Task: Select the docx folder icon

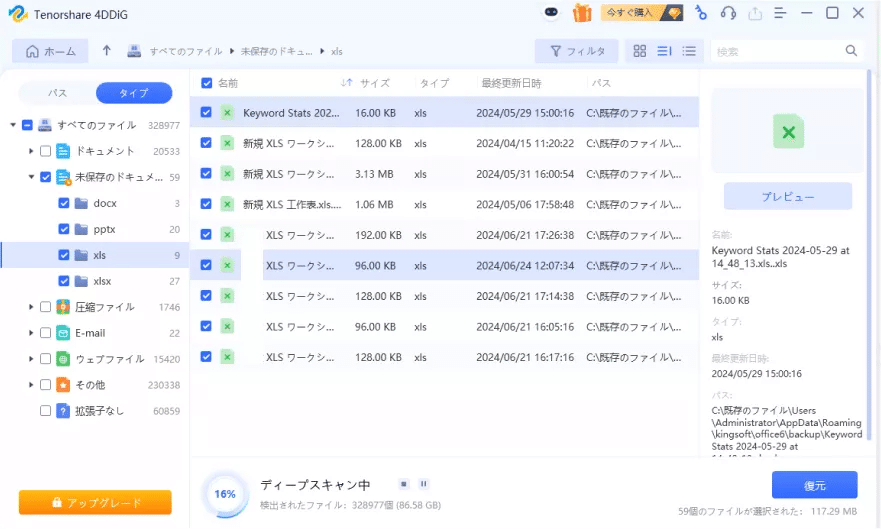Action: pos(81,203)
